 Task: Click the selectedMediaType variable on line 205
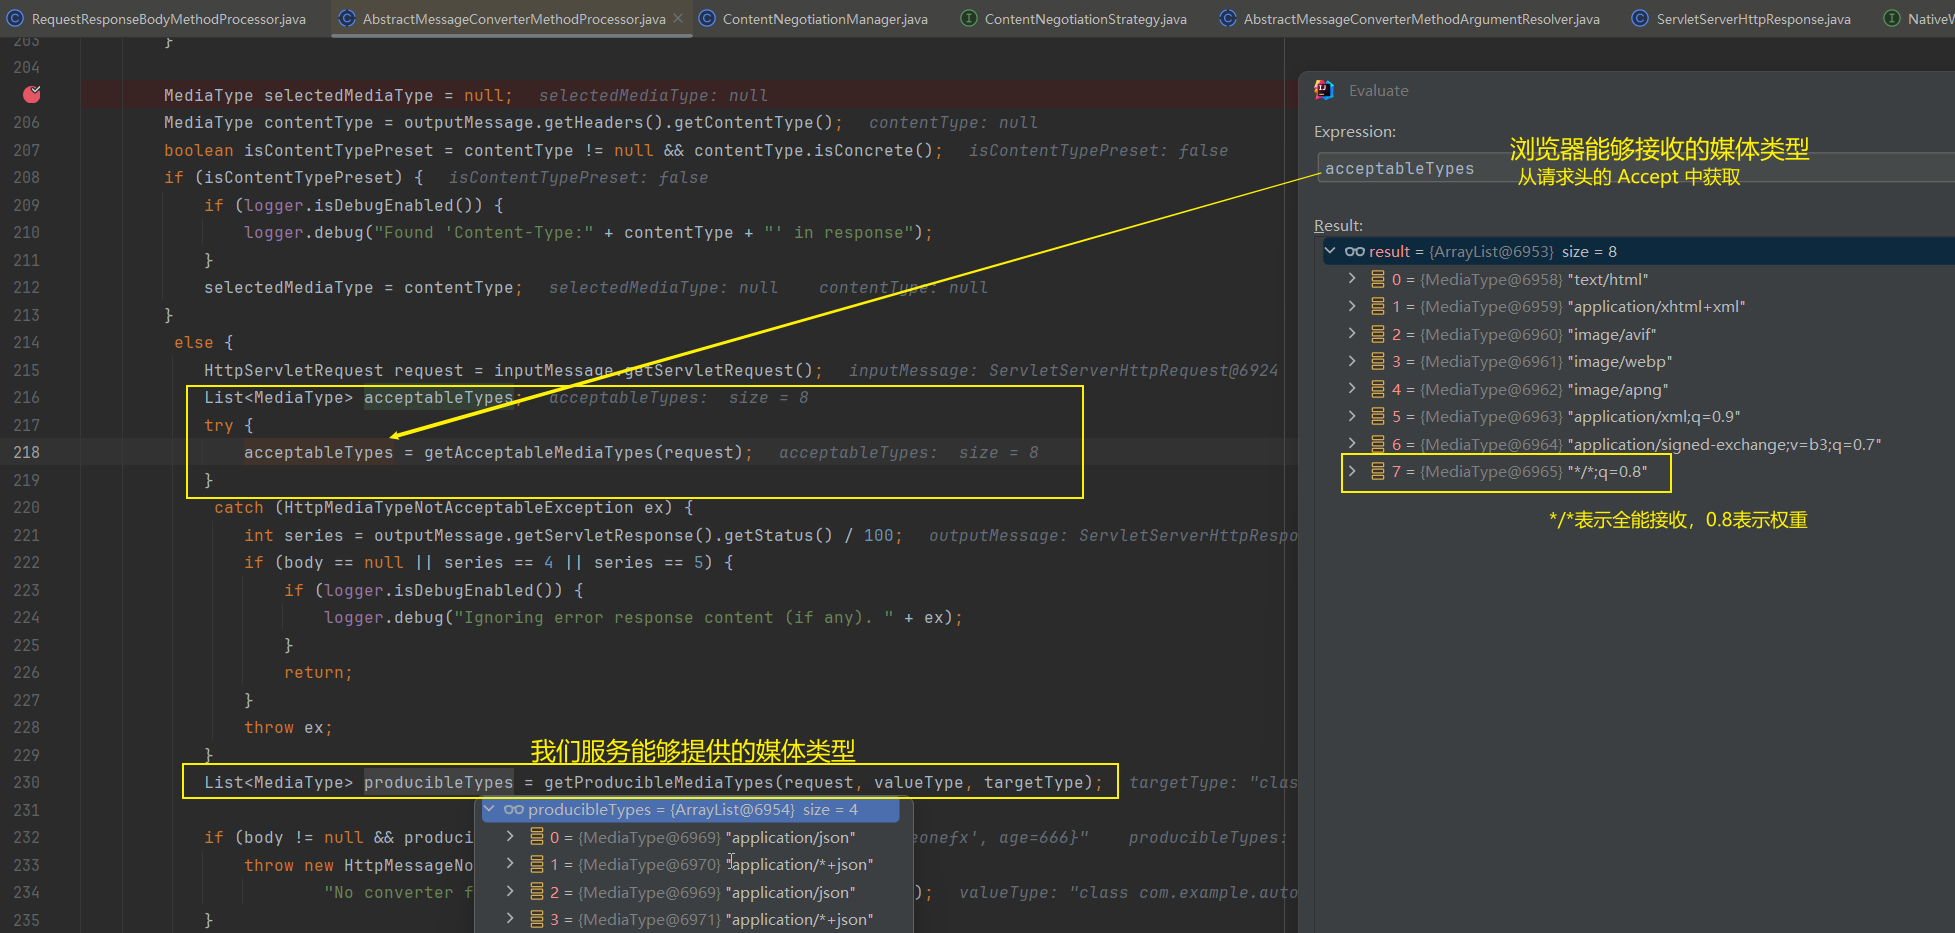pyautogui.click(x=348, y=95)
